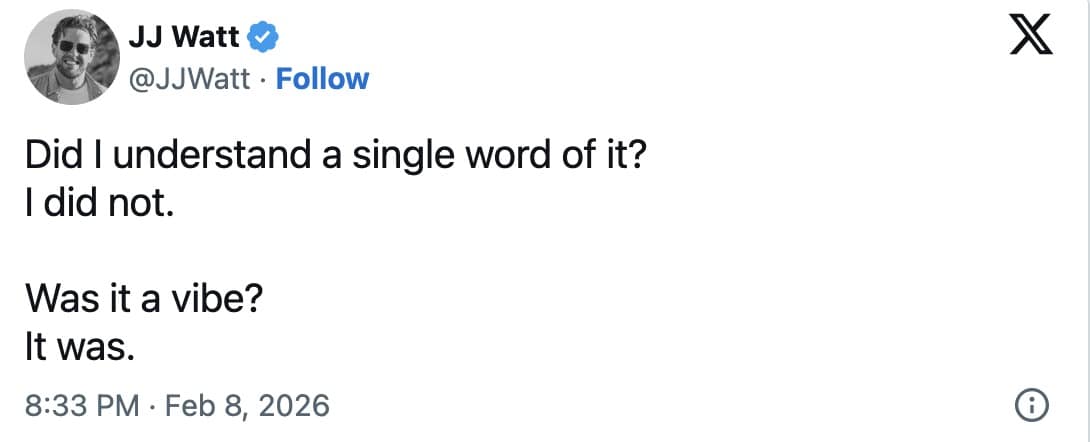Click the sunglasses in the avatar photo

(x=72, y=47)
